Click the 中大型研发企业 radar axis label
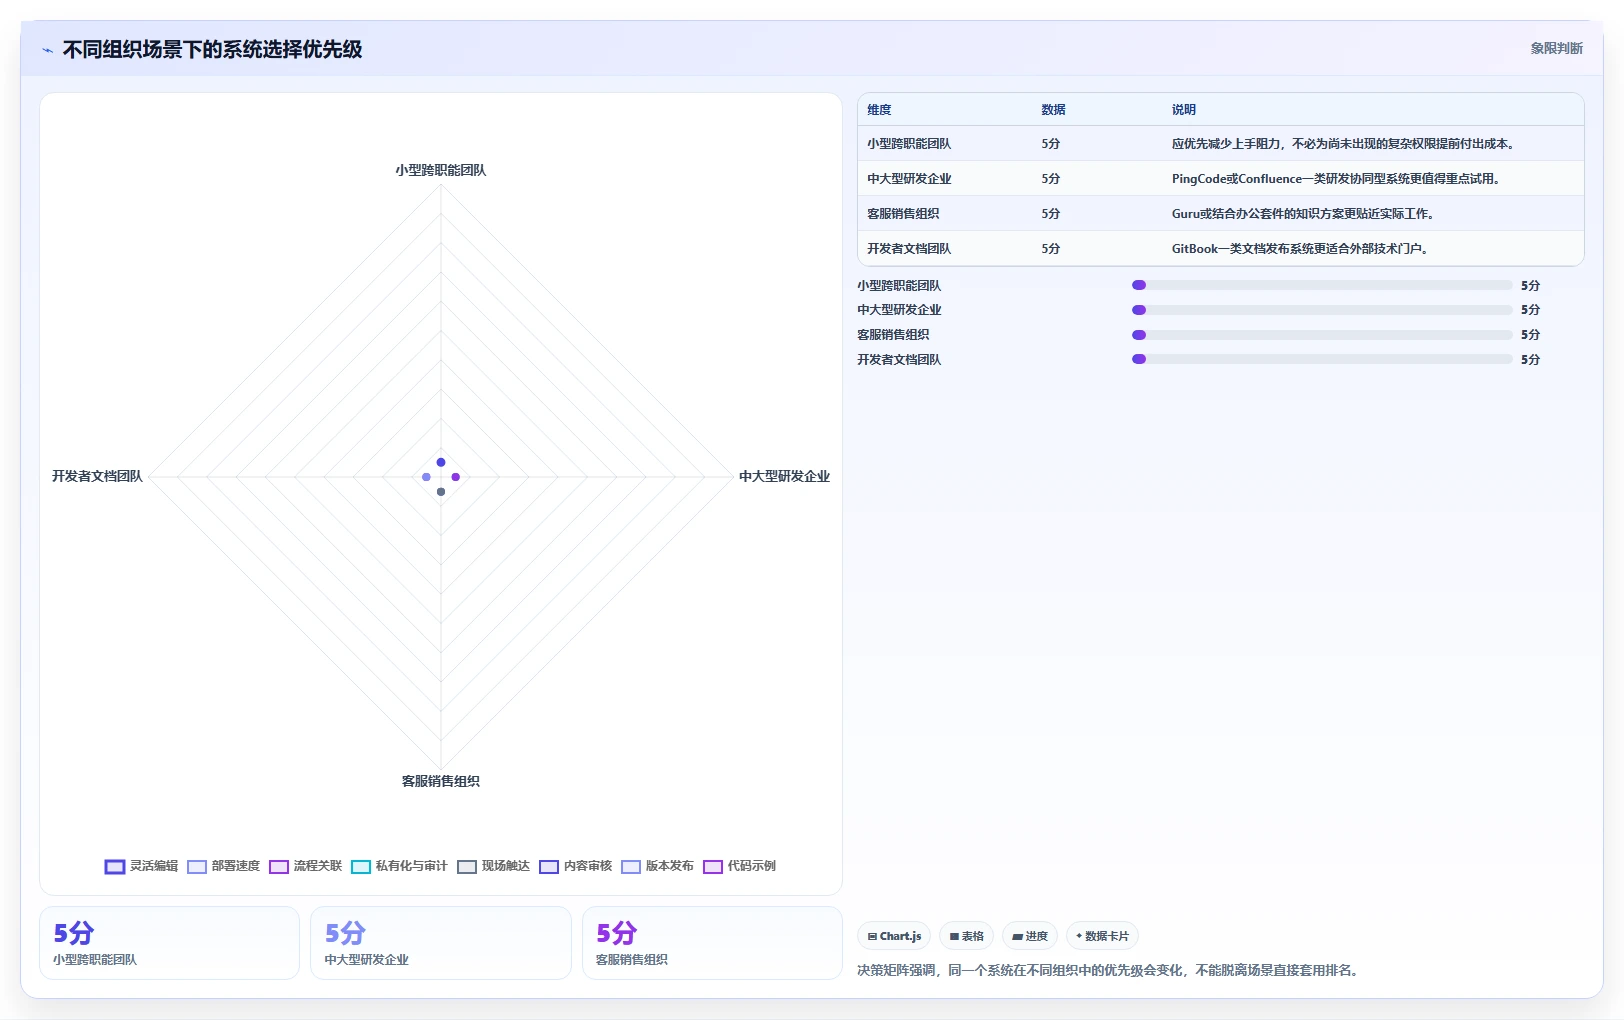1624x1020 pixels. [785, 477]
